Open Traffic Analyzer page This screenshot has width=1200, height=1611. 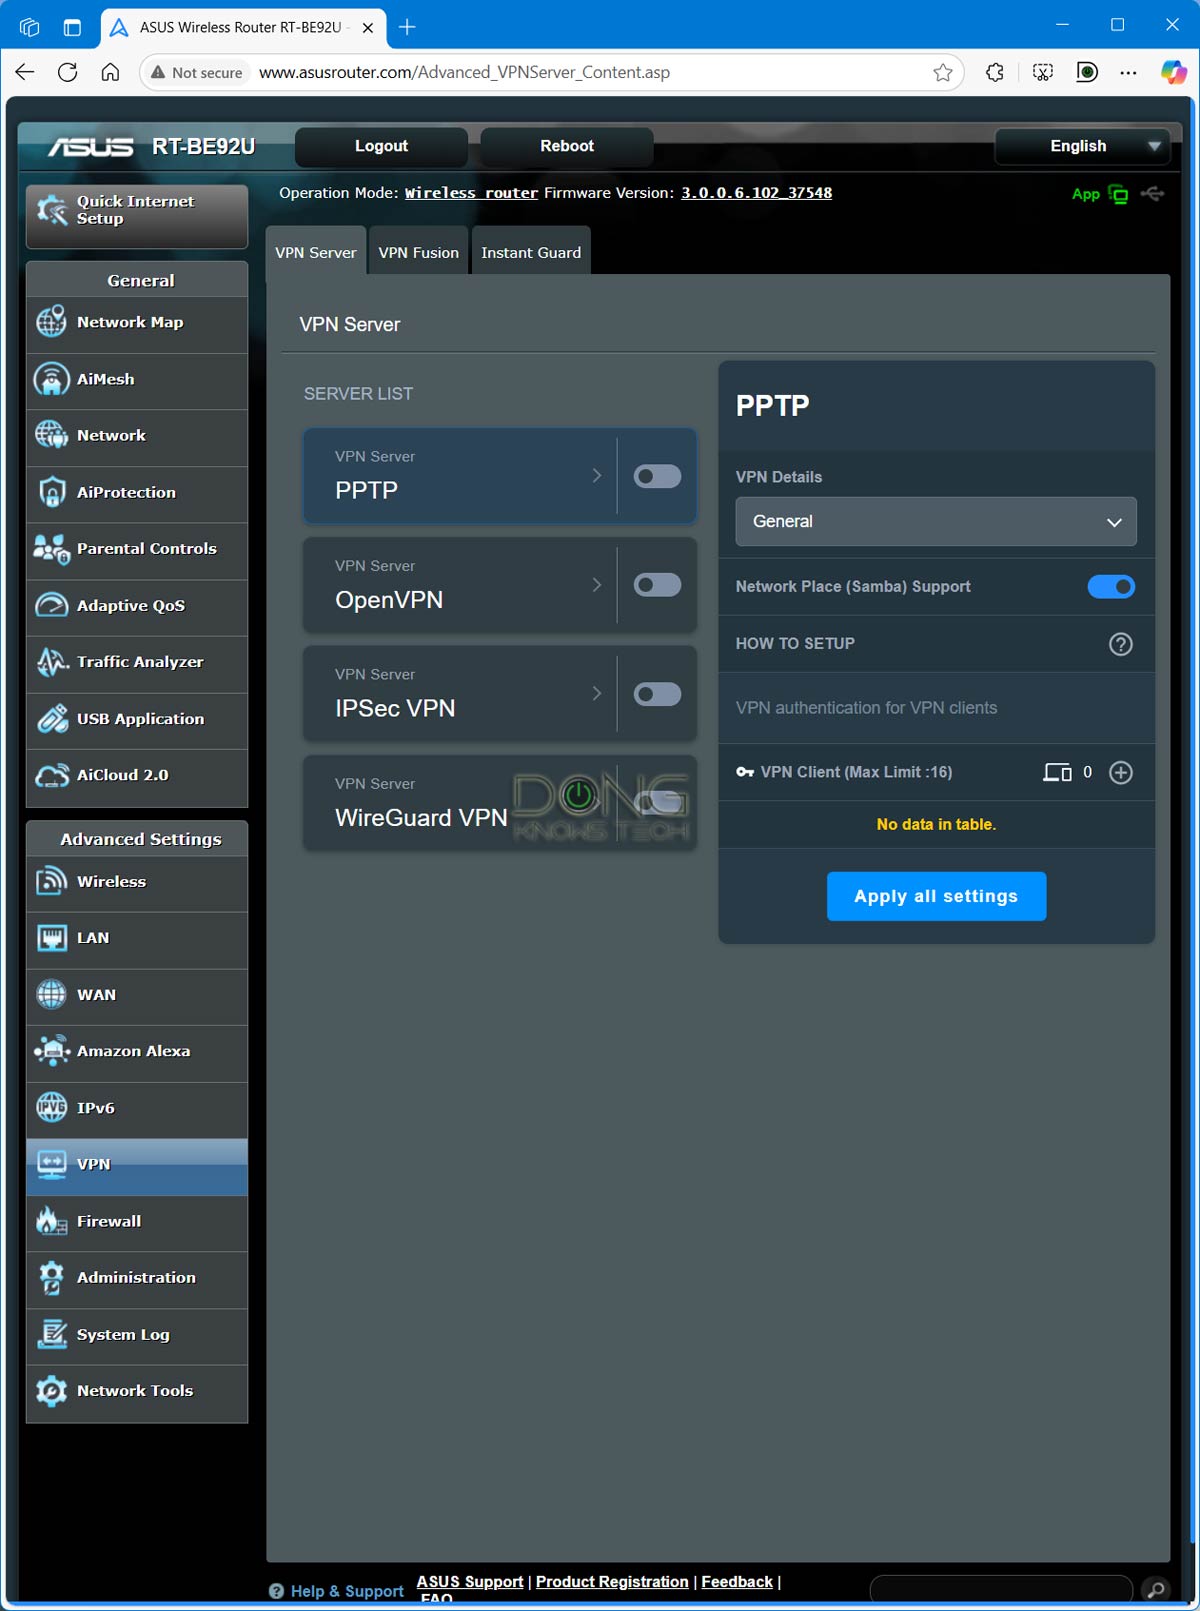point(137,662)
